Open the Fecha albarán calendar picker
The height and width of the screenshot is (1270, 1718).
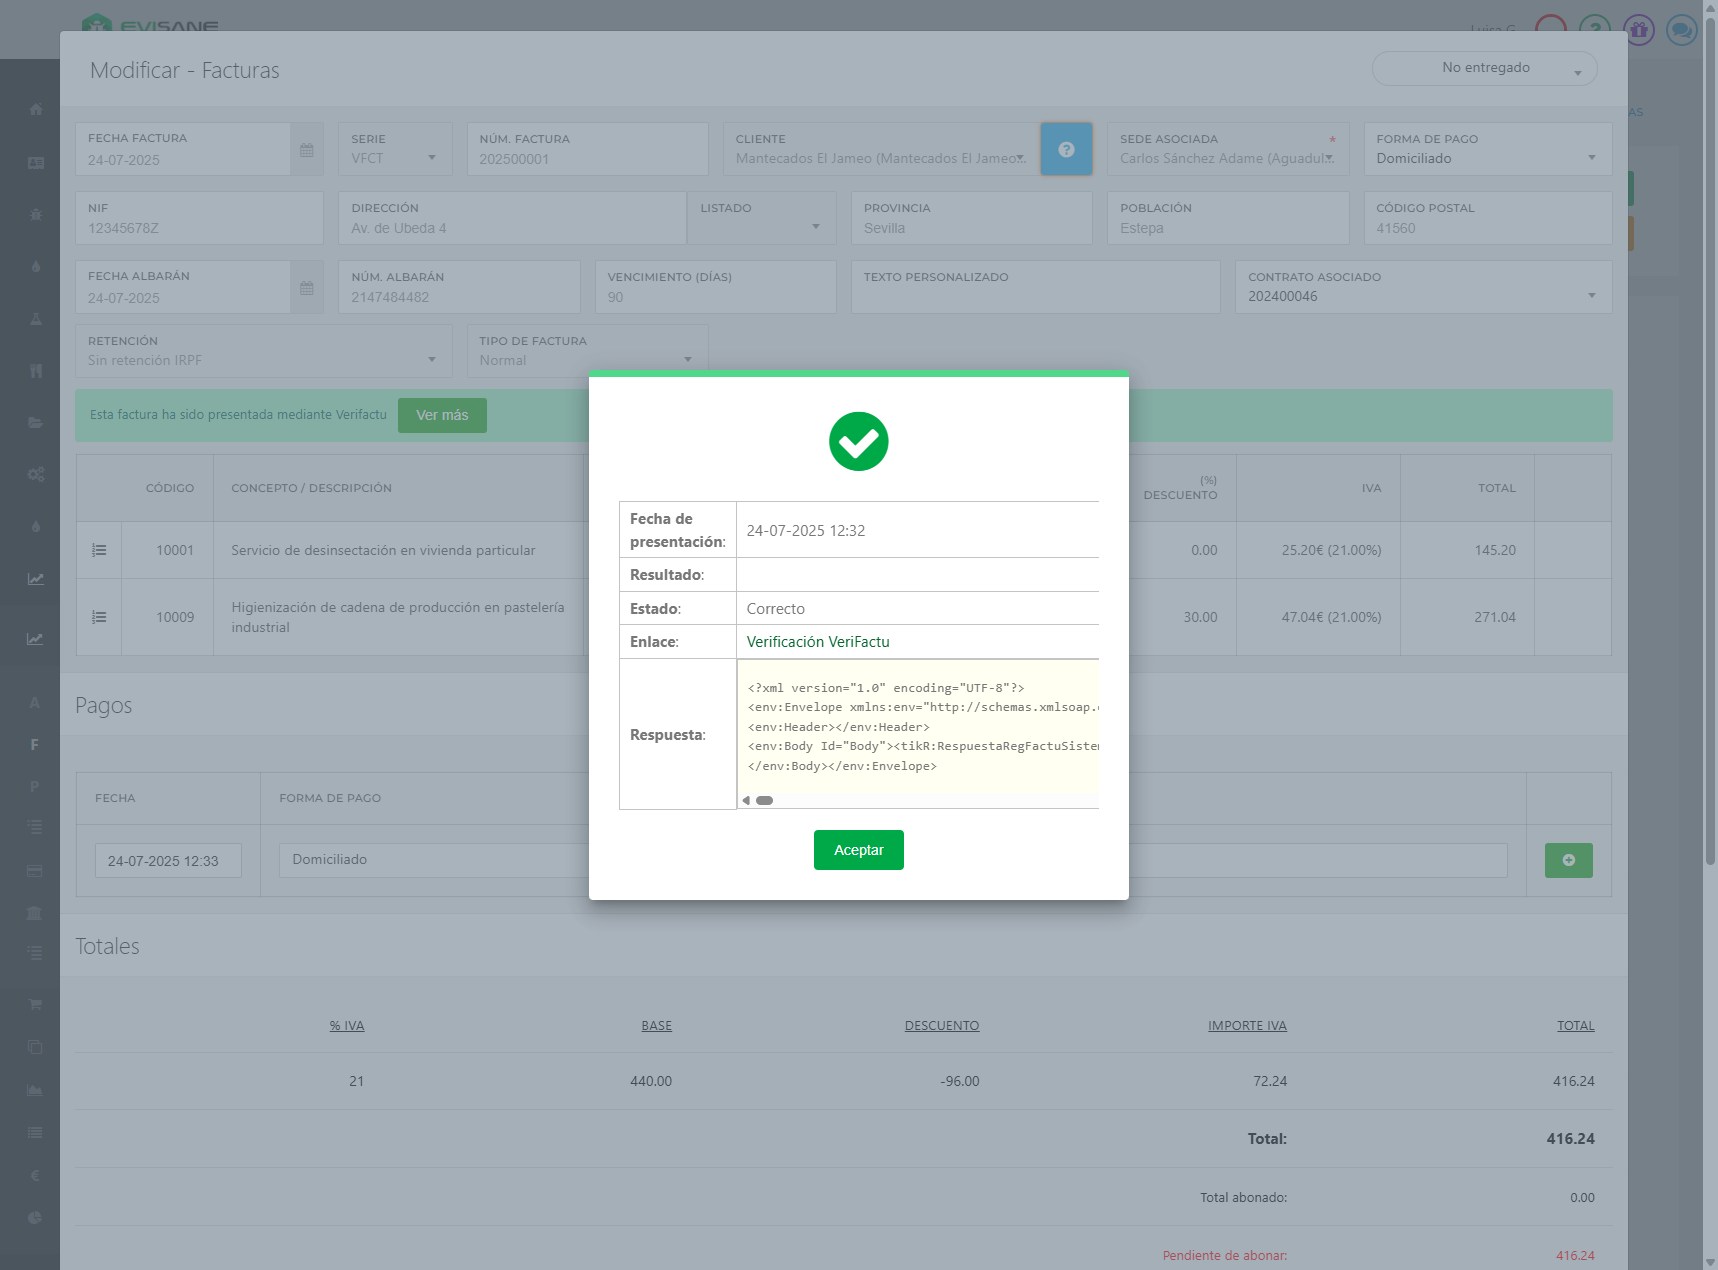pos(307,288)
